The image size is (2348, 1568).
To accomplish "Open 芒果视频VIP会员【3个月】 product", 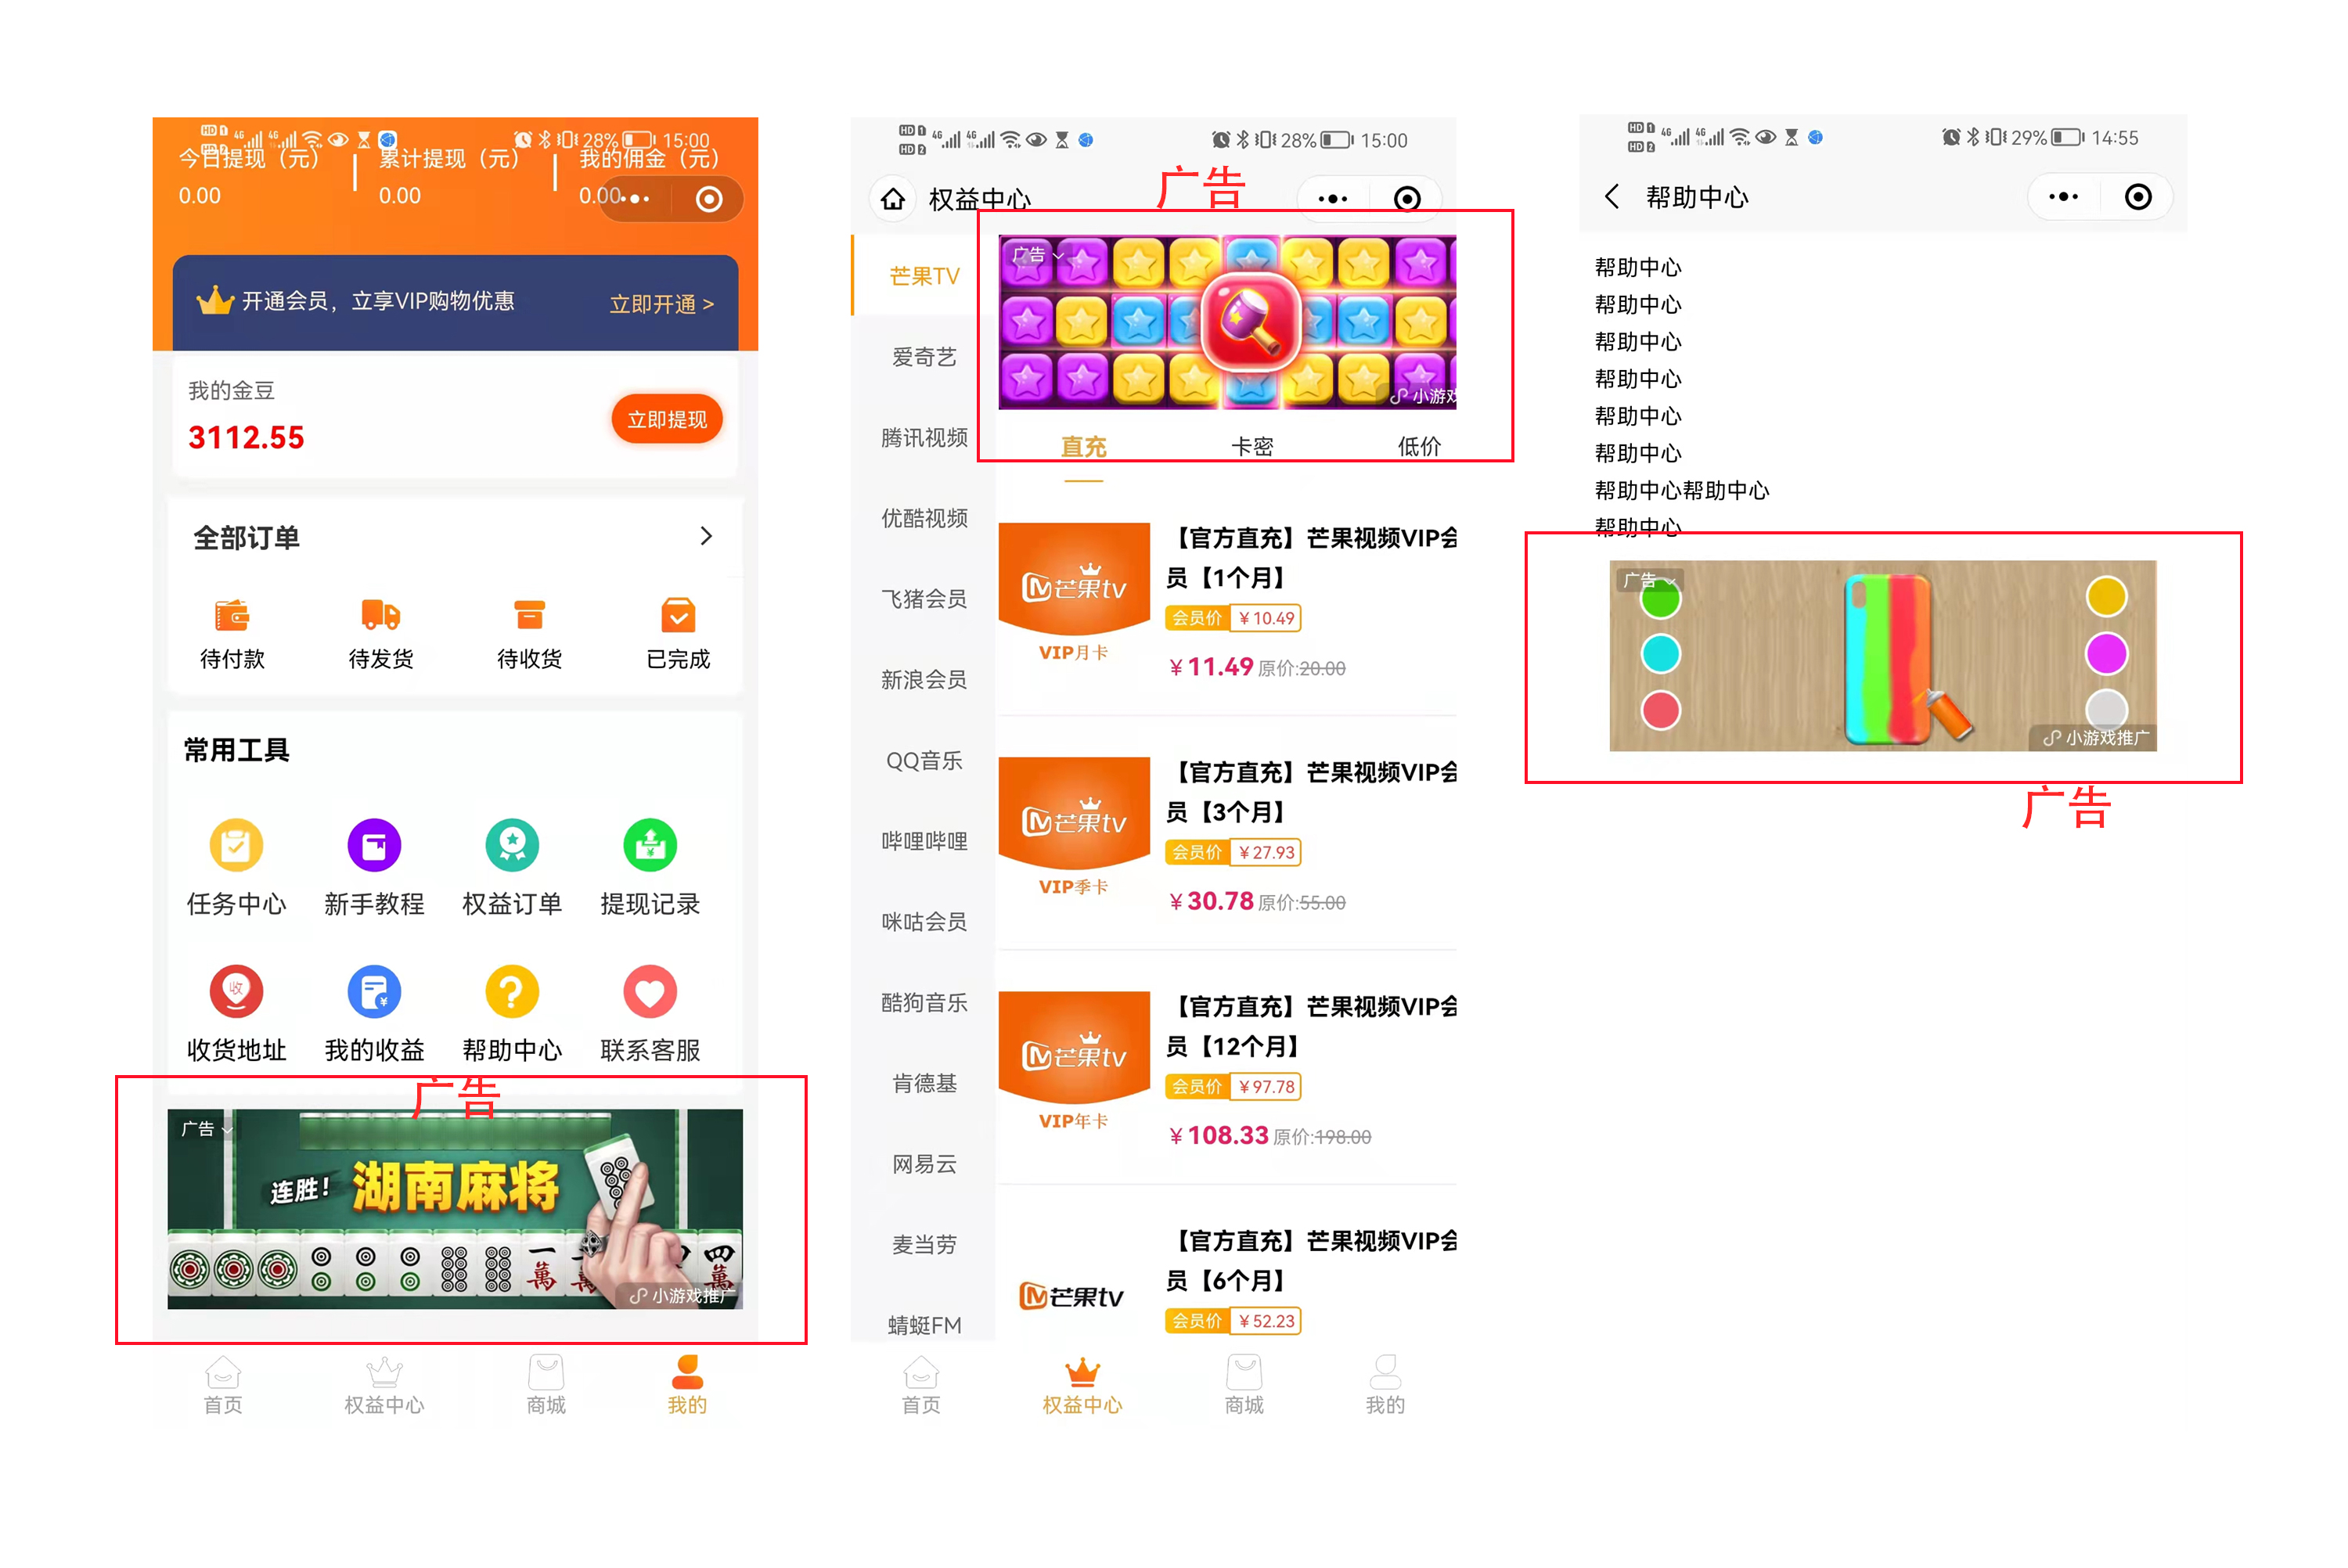I will [x=1227, y=836].
